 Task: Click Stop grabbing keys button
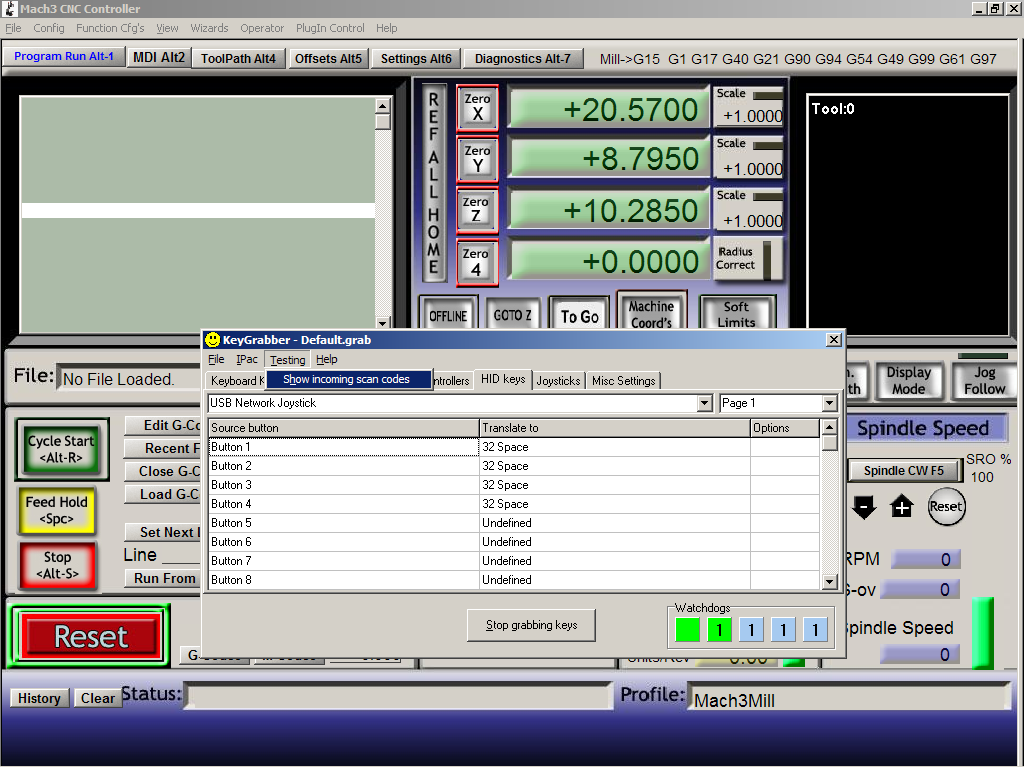point(531,625)
